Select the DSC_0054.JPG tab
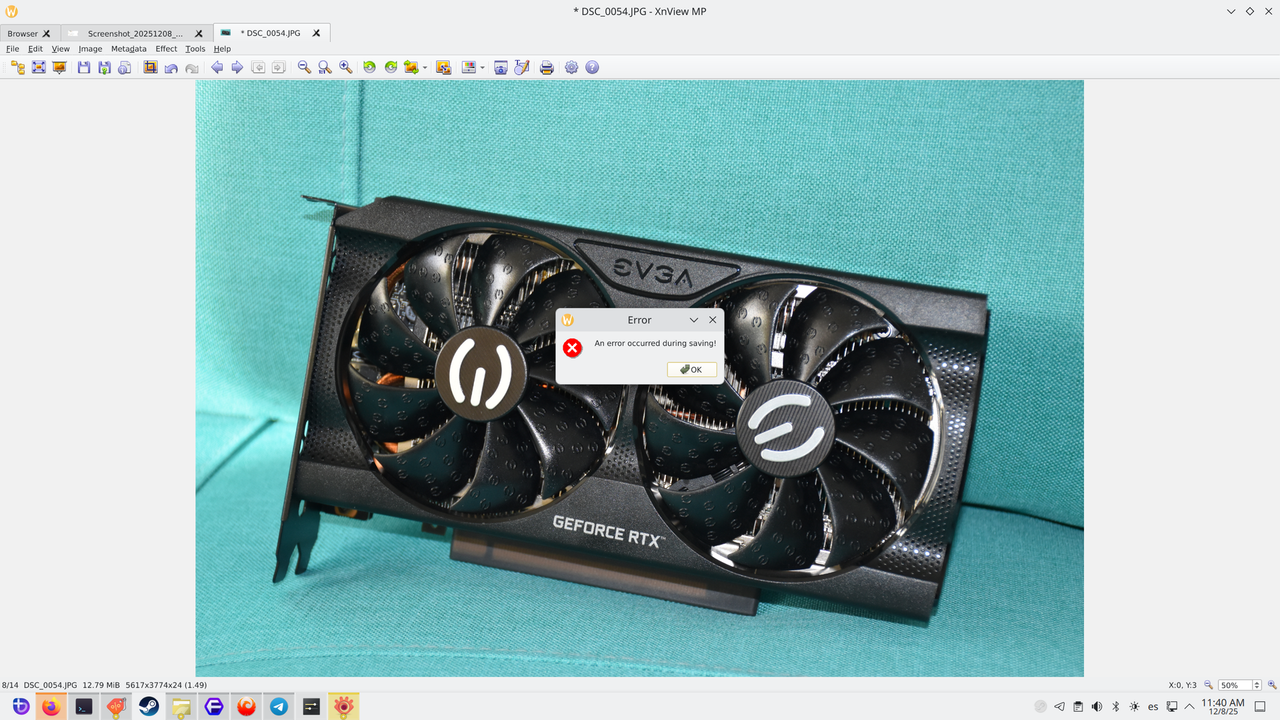 coord(270,33)
